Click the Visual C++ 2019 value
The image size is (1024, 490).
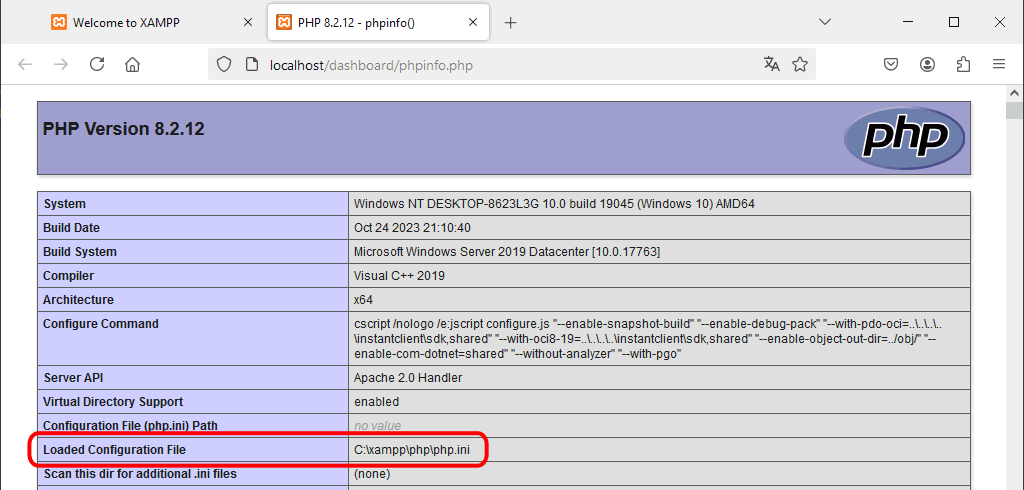[399, 276]
